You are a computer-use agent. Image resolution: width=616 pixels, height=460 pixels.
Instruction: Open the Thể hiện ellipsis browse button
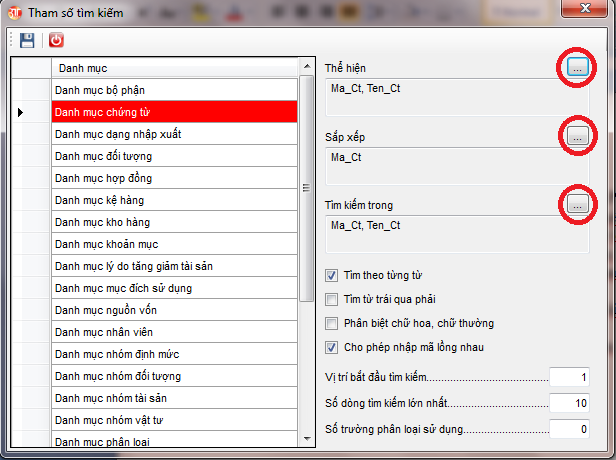(x=577, y=67)
